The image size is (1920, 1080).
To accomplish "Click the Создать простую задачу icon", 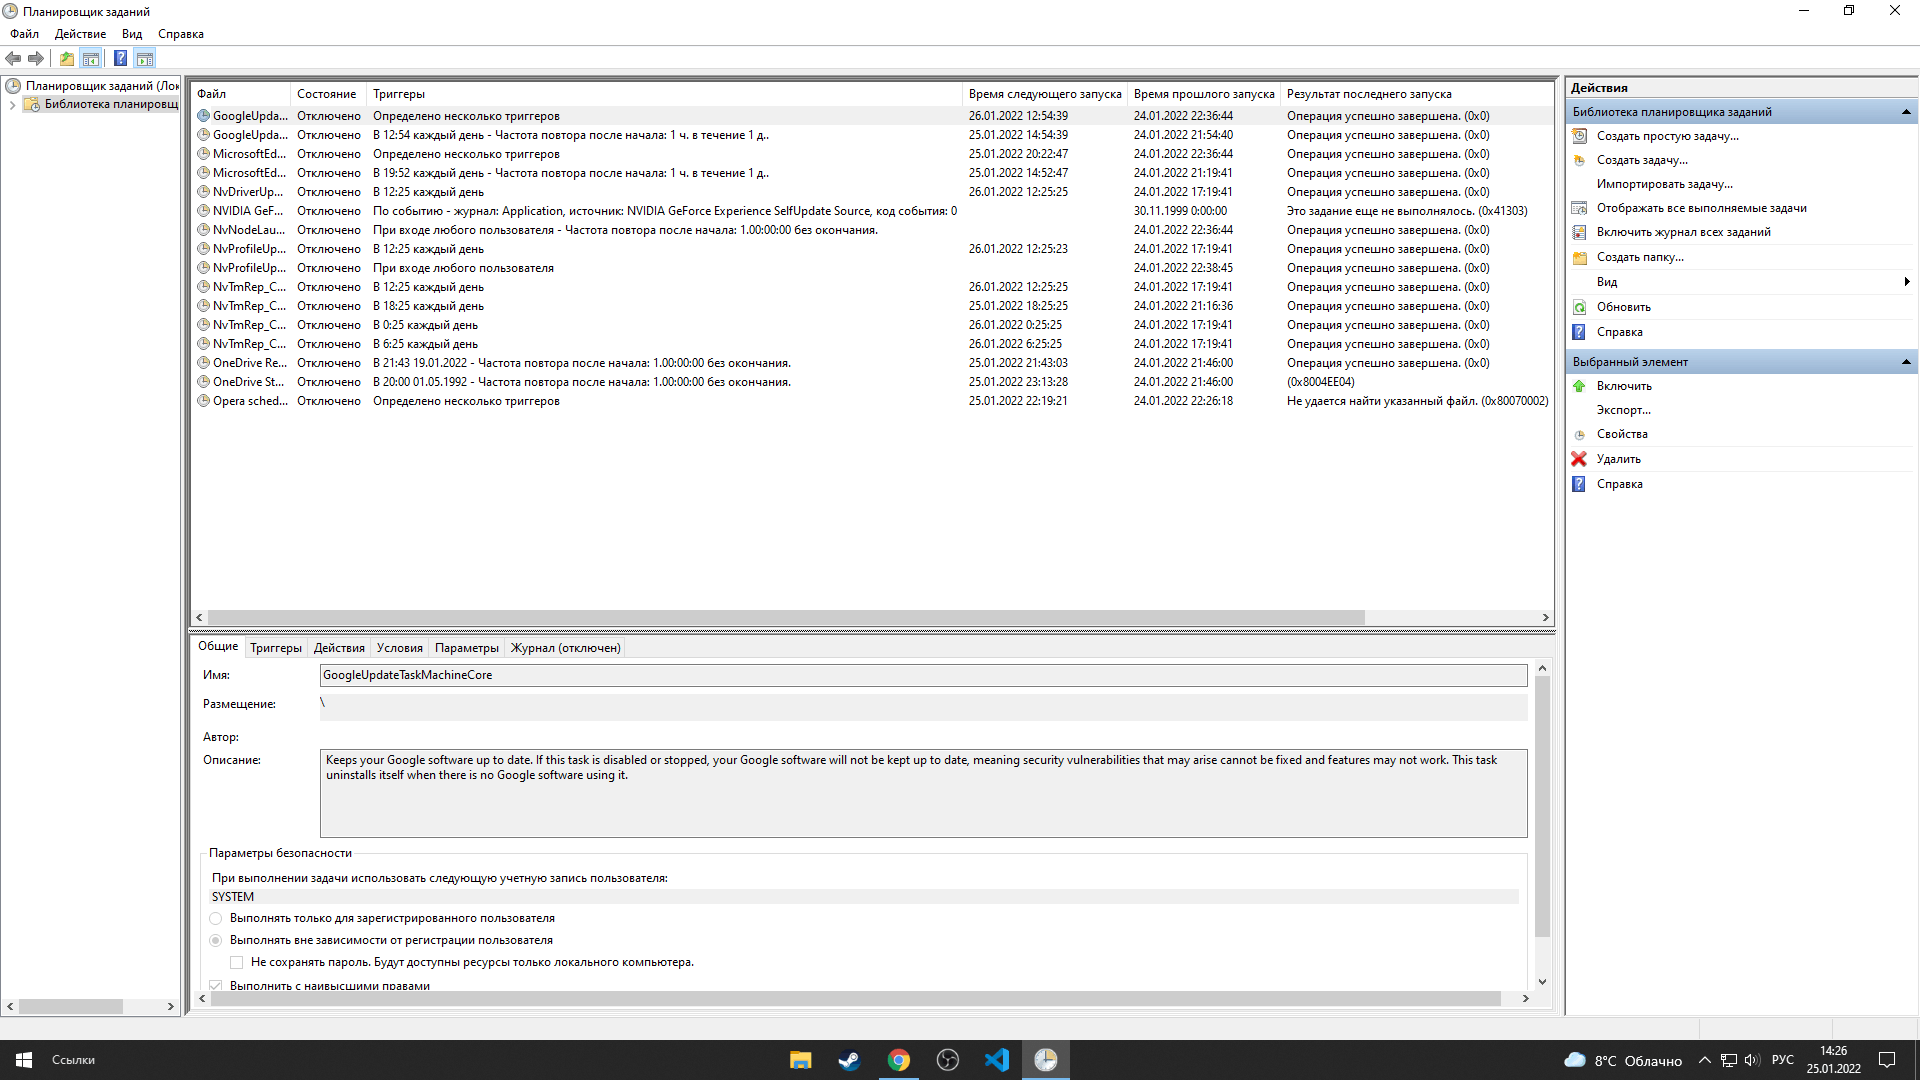I will [x=1580, y=136].
